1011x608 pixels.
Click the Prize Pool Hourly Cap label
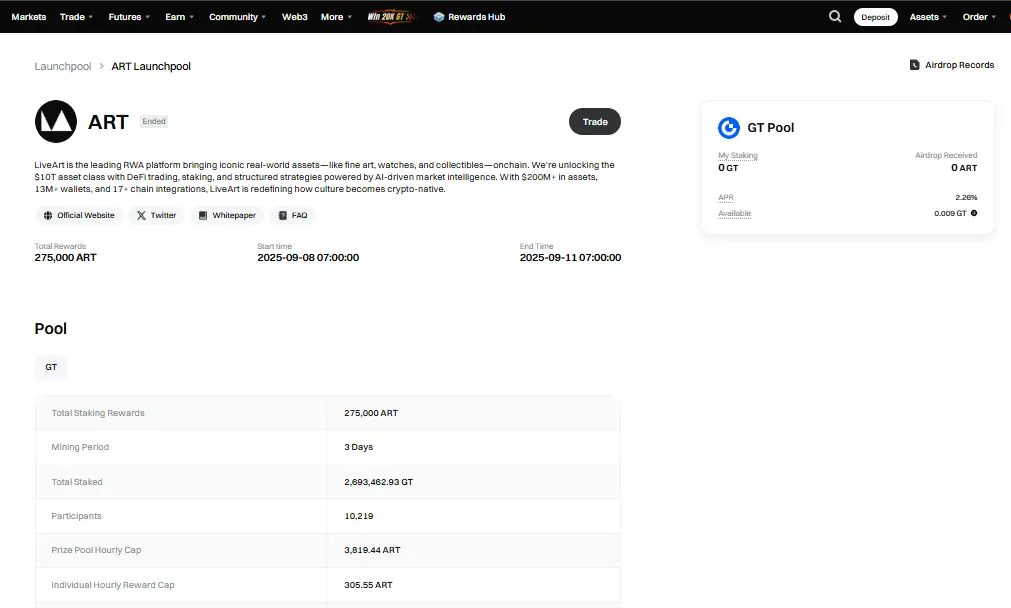click(96, 550)
